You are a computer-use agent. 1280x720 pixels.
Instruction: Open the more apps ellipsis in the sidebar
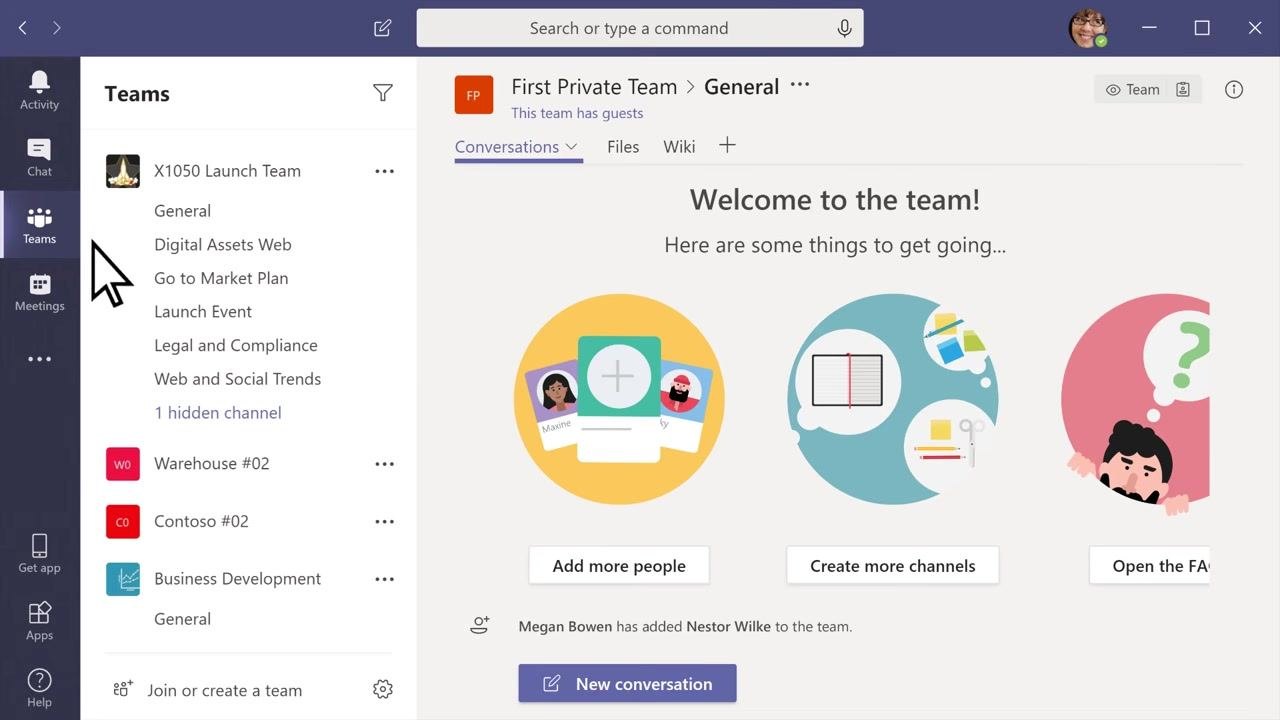click(39, 359)
